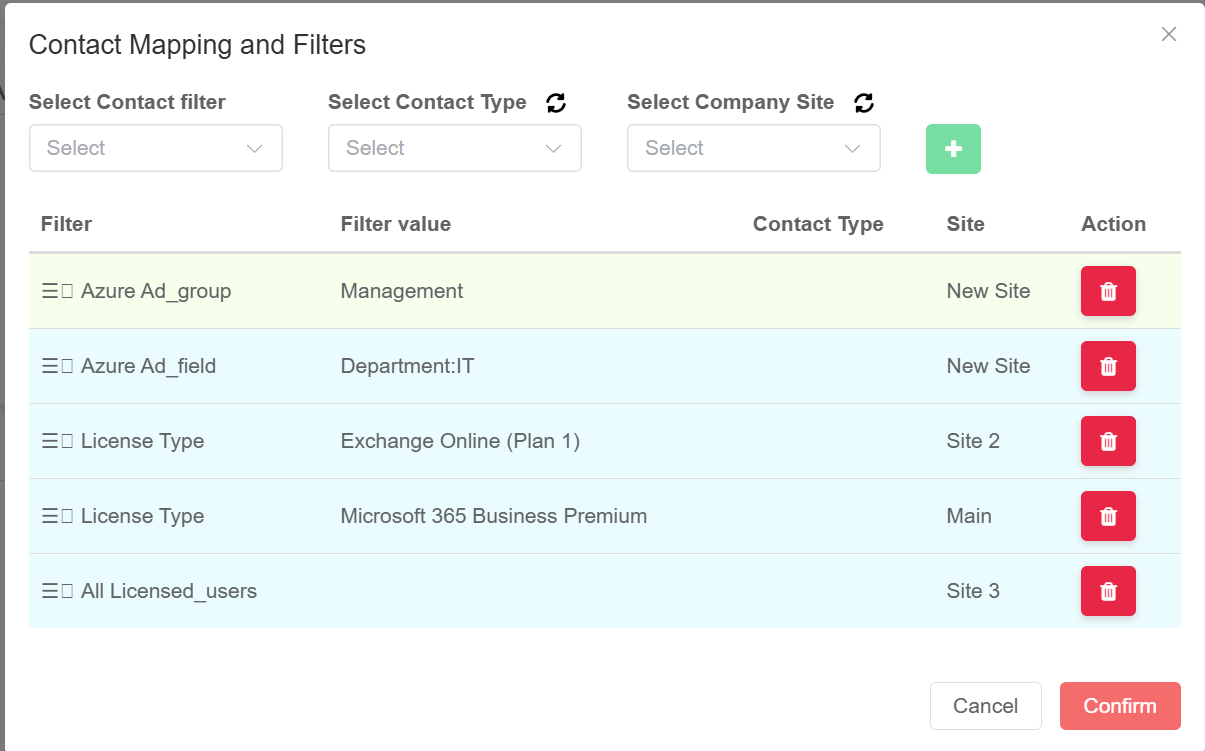Grab the drag handle for Azure Ad_group

[x=57, y=291]
